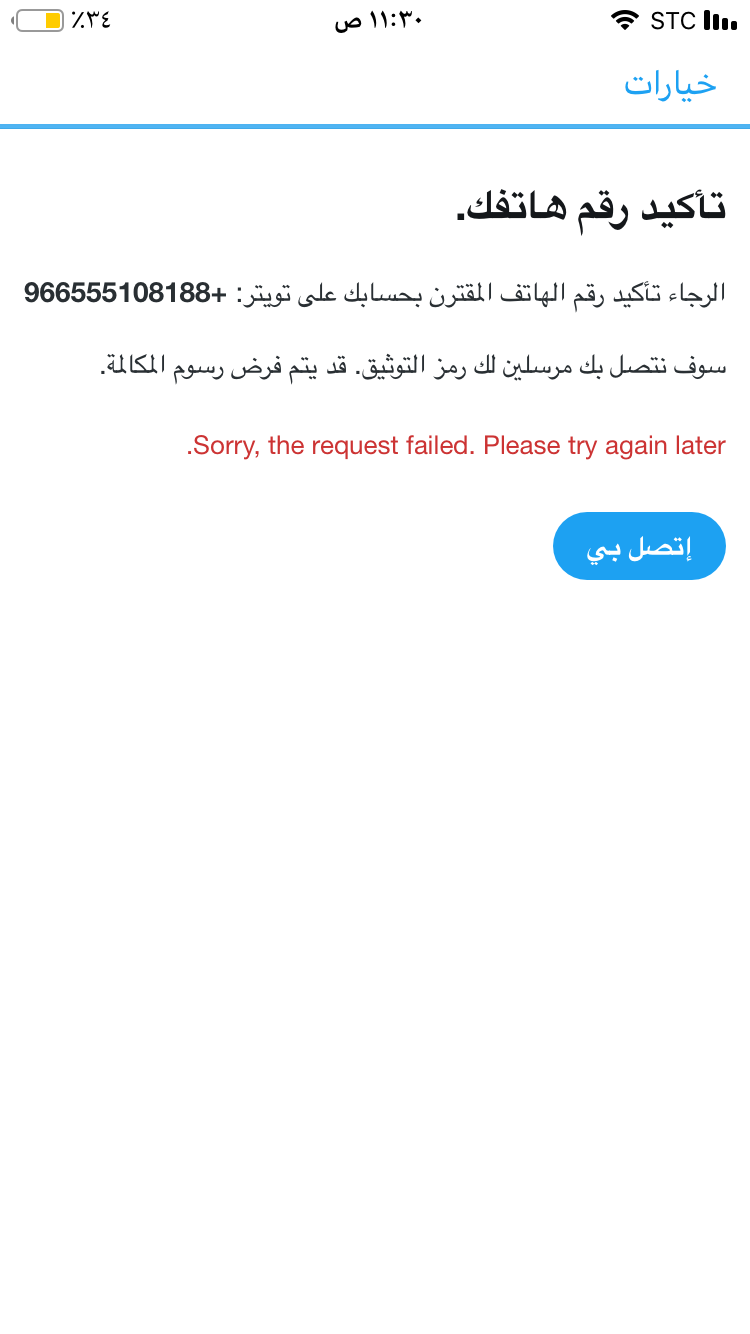Select the phone number +966555108188
The height and width of the screenshot is (1334, 750).
pyautogui.click(x=126, y=293)
